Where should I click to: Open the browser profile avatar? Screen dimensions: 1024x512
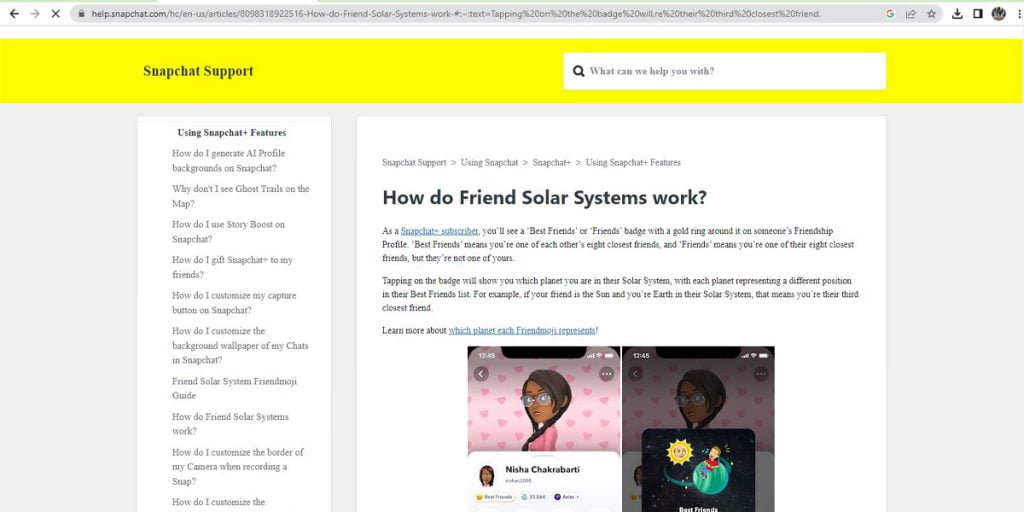[x=999, y=13]
